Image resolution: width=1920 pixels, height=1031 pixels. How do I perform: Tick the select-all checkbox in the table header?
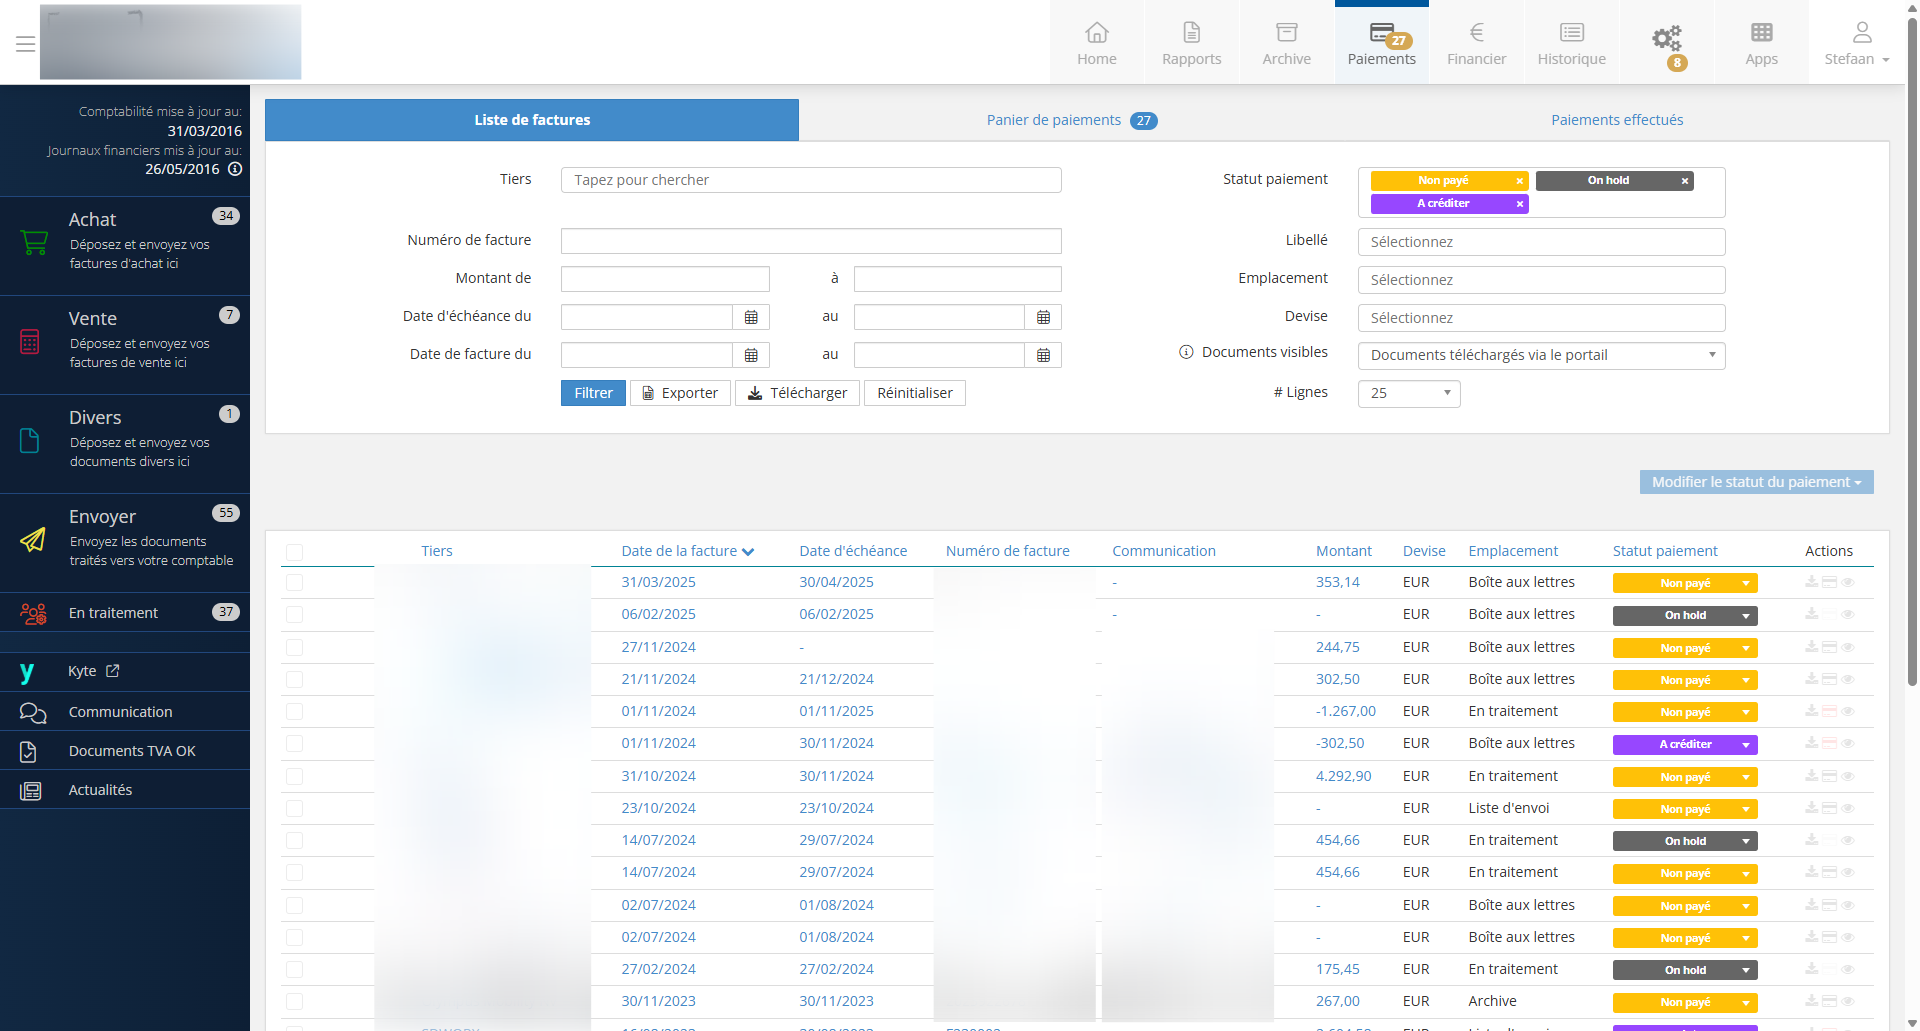(x=294, y=552)
